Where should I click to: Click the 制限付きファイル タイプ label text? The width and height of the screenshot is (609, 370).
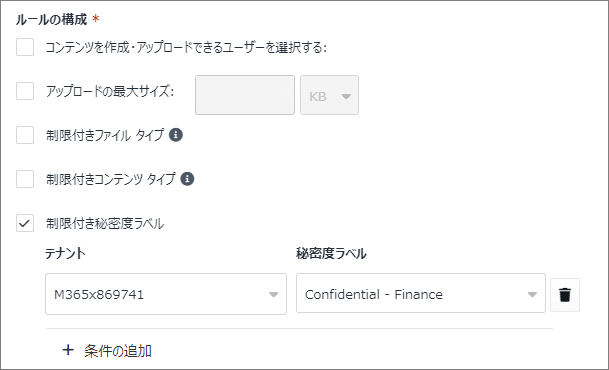105,135
